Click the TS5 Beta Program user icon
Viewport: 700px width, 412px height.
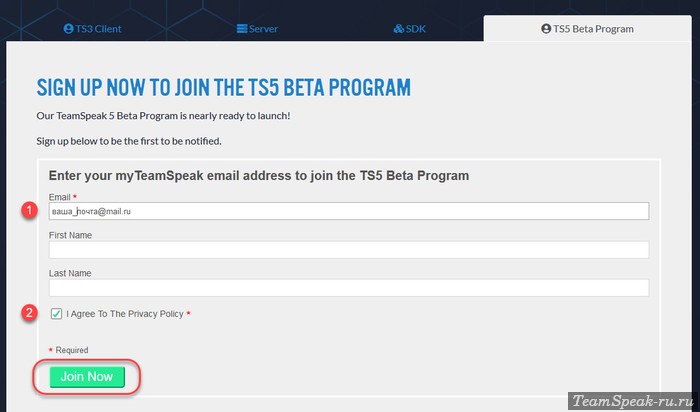(546, 29)
